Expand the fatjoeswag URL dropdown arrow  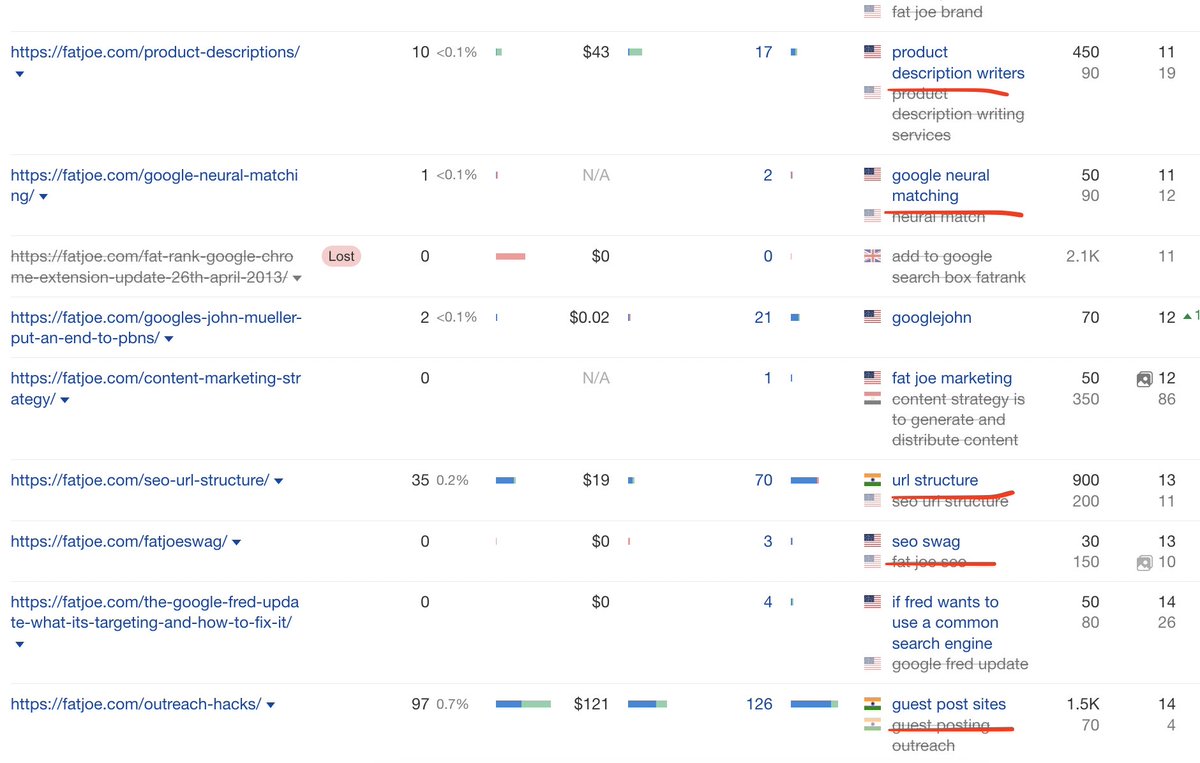(236, 541)
